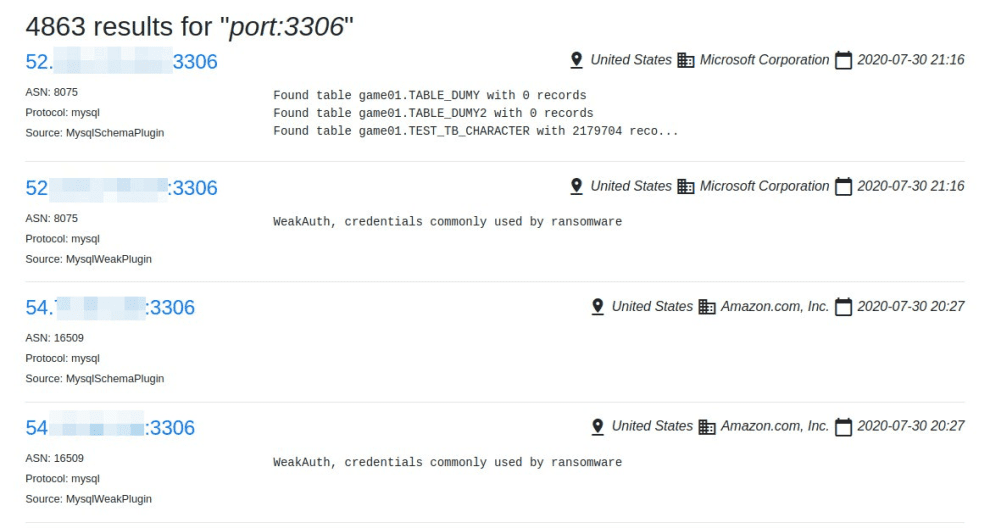Open last 54.x:3306 host link (MysqlWeakPlugin)
The width and height of the screenshot is (990, 528).
coord(110,428)
